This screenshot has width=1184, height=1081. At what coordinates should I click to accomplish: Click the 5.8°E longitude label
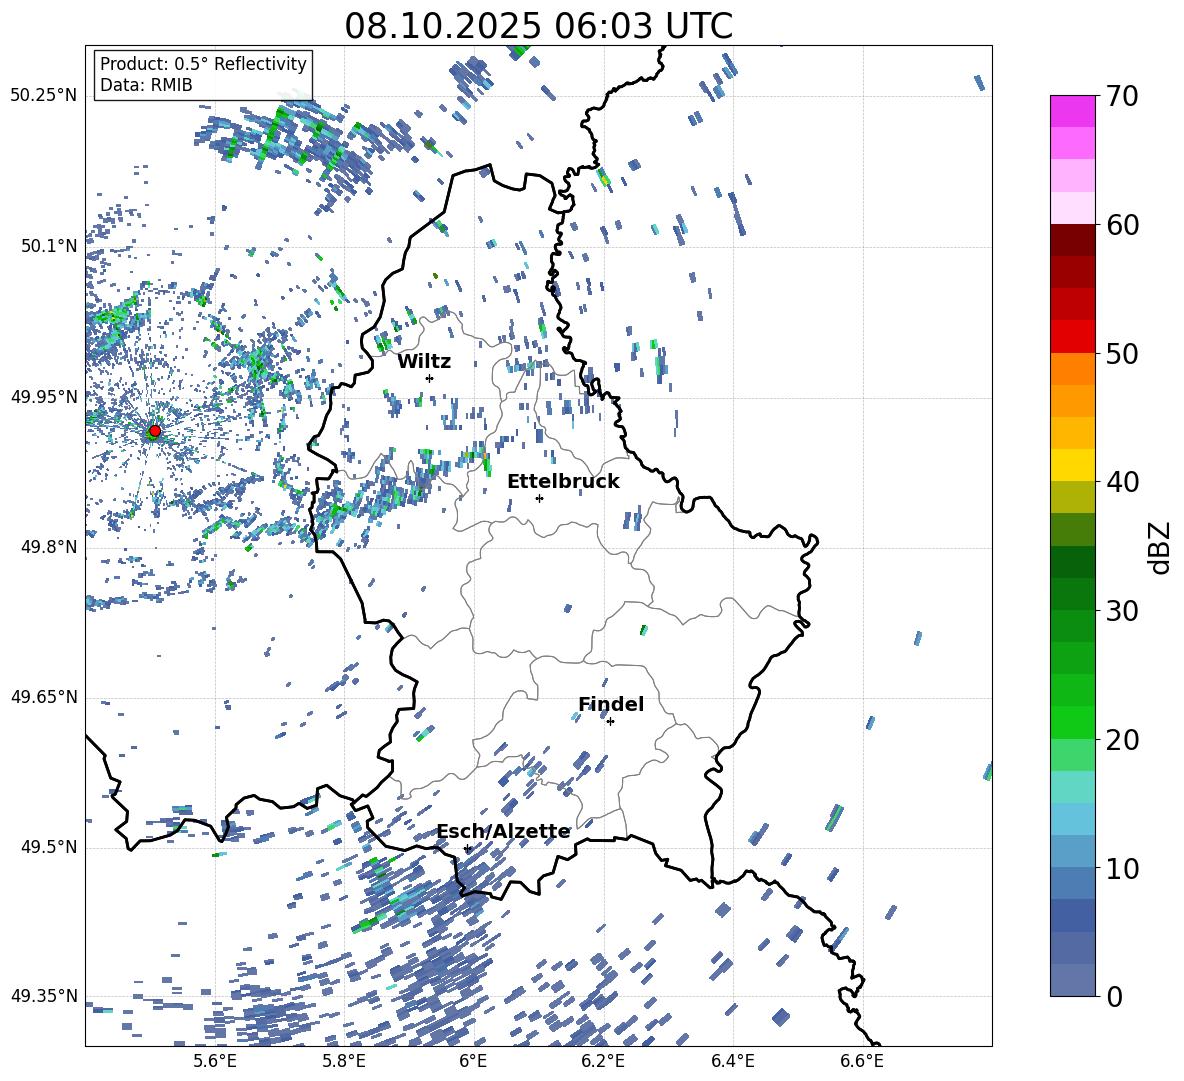pyautogui.click(x=344, y=1061)
